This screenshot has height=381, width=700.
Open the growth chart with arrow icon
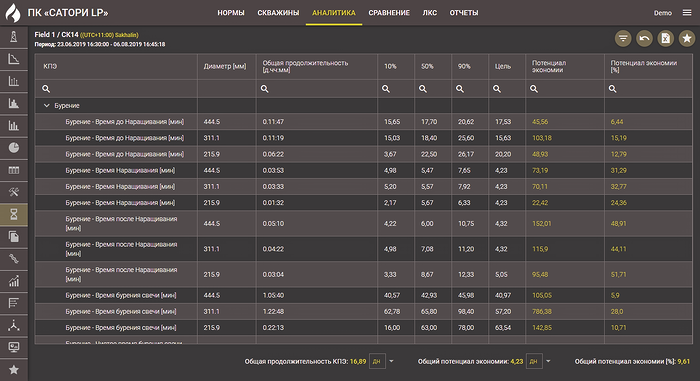(x=14, y=281)
